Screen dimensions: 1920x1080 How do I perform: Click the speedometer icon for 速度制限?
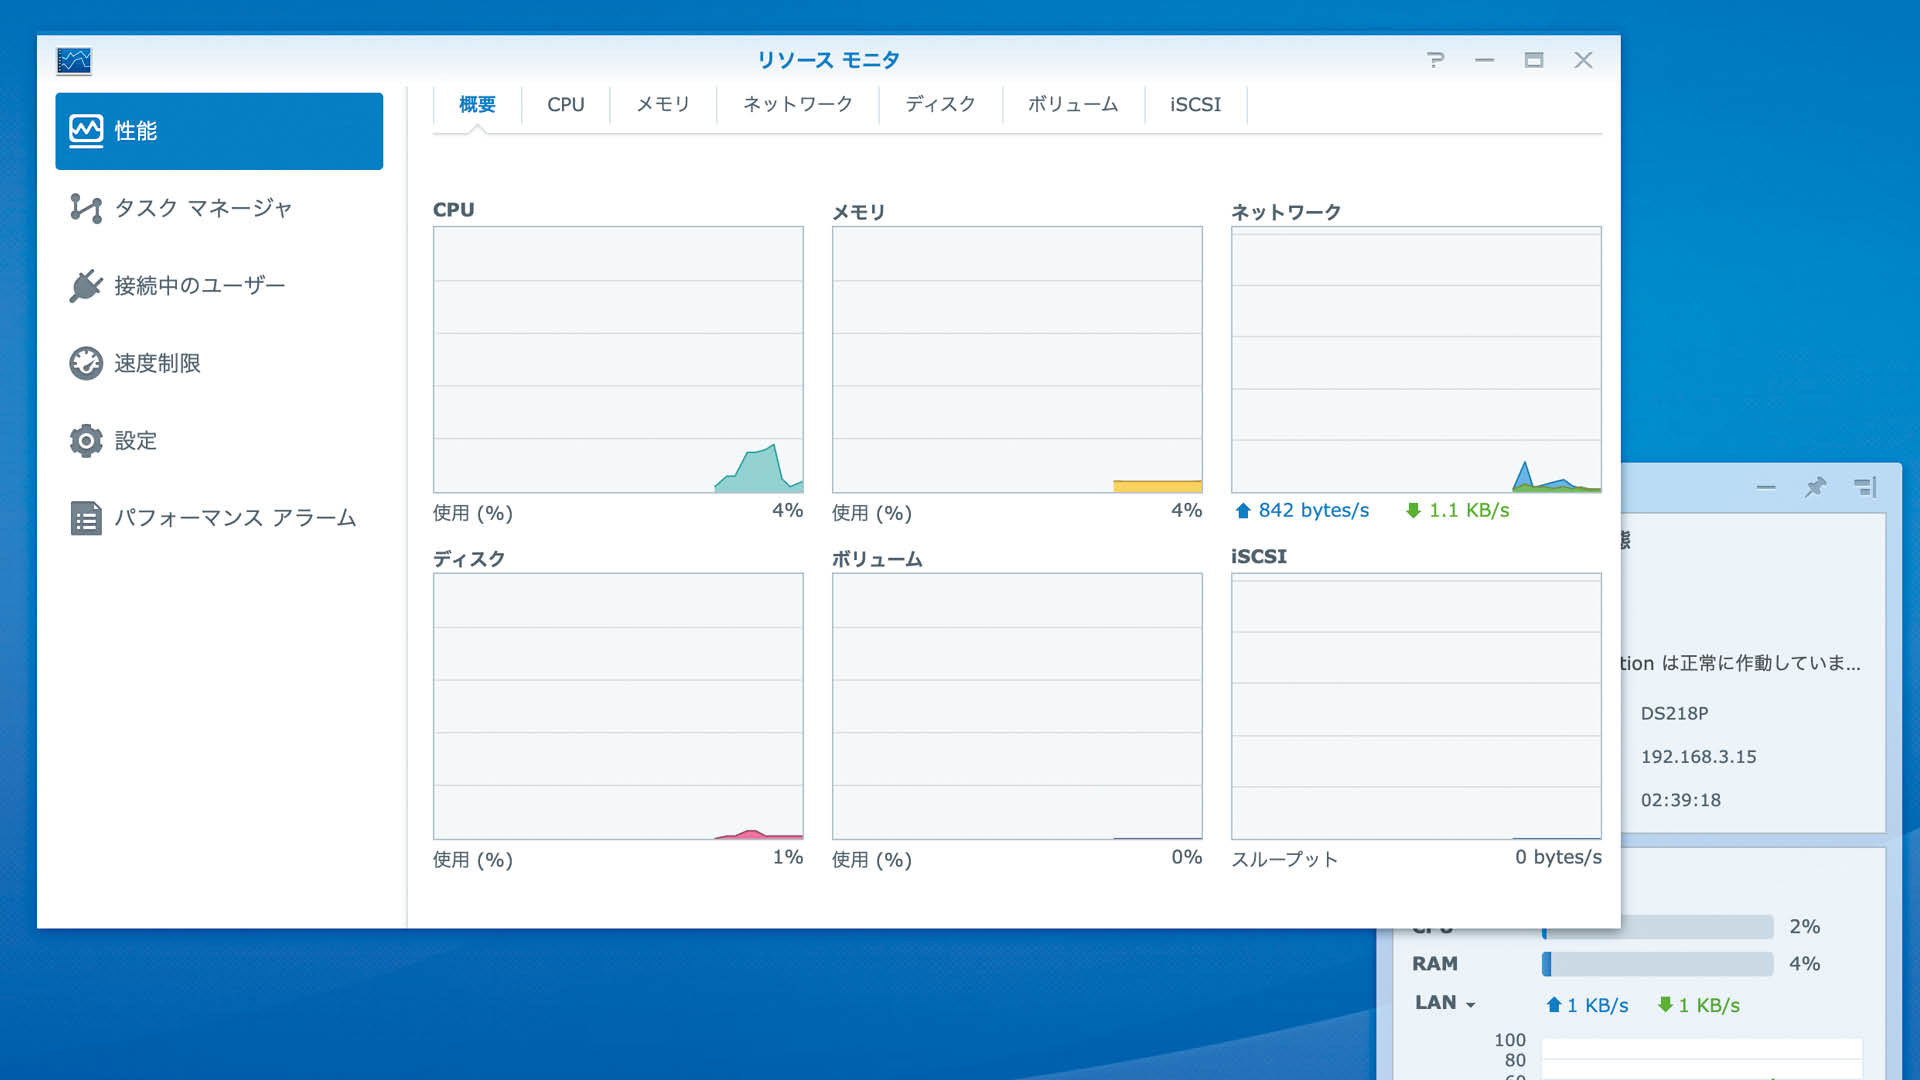86,363
